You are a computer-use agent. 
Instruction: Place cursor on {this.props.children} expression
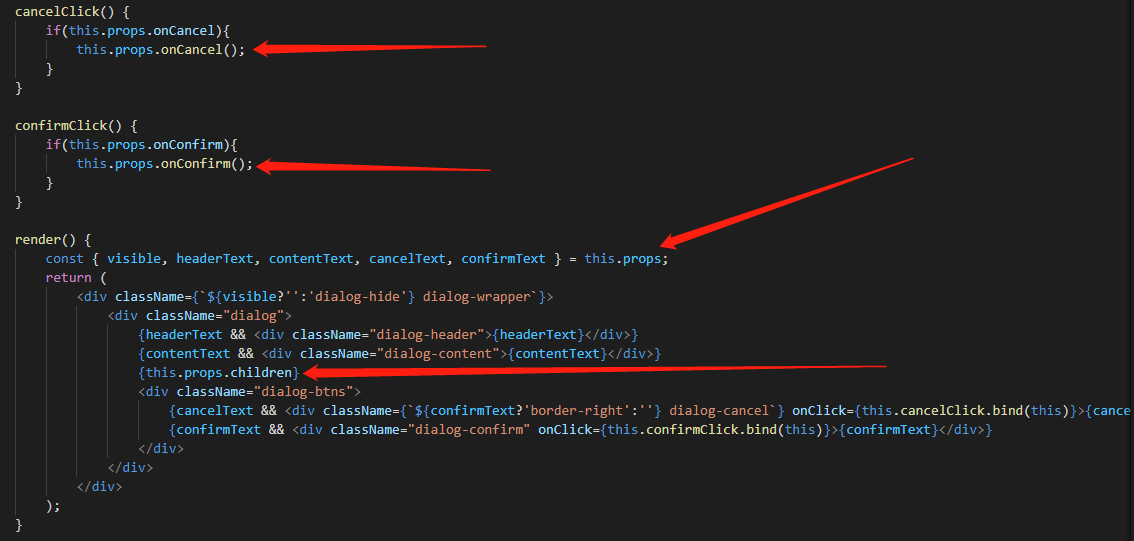[x=218, y=372]
